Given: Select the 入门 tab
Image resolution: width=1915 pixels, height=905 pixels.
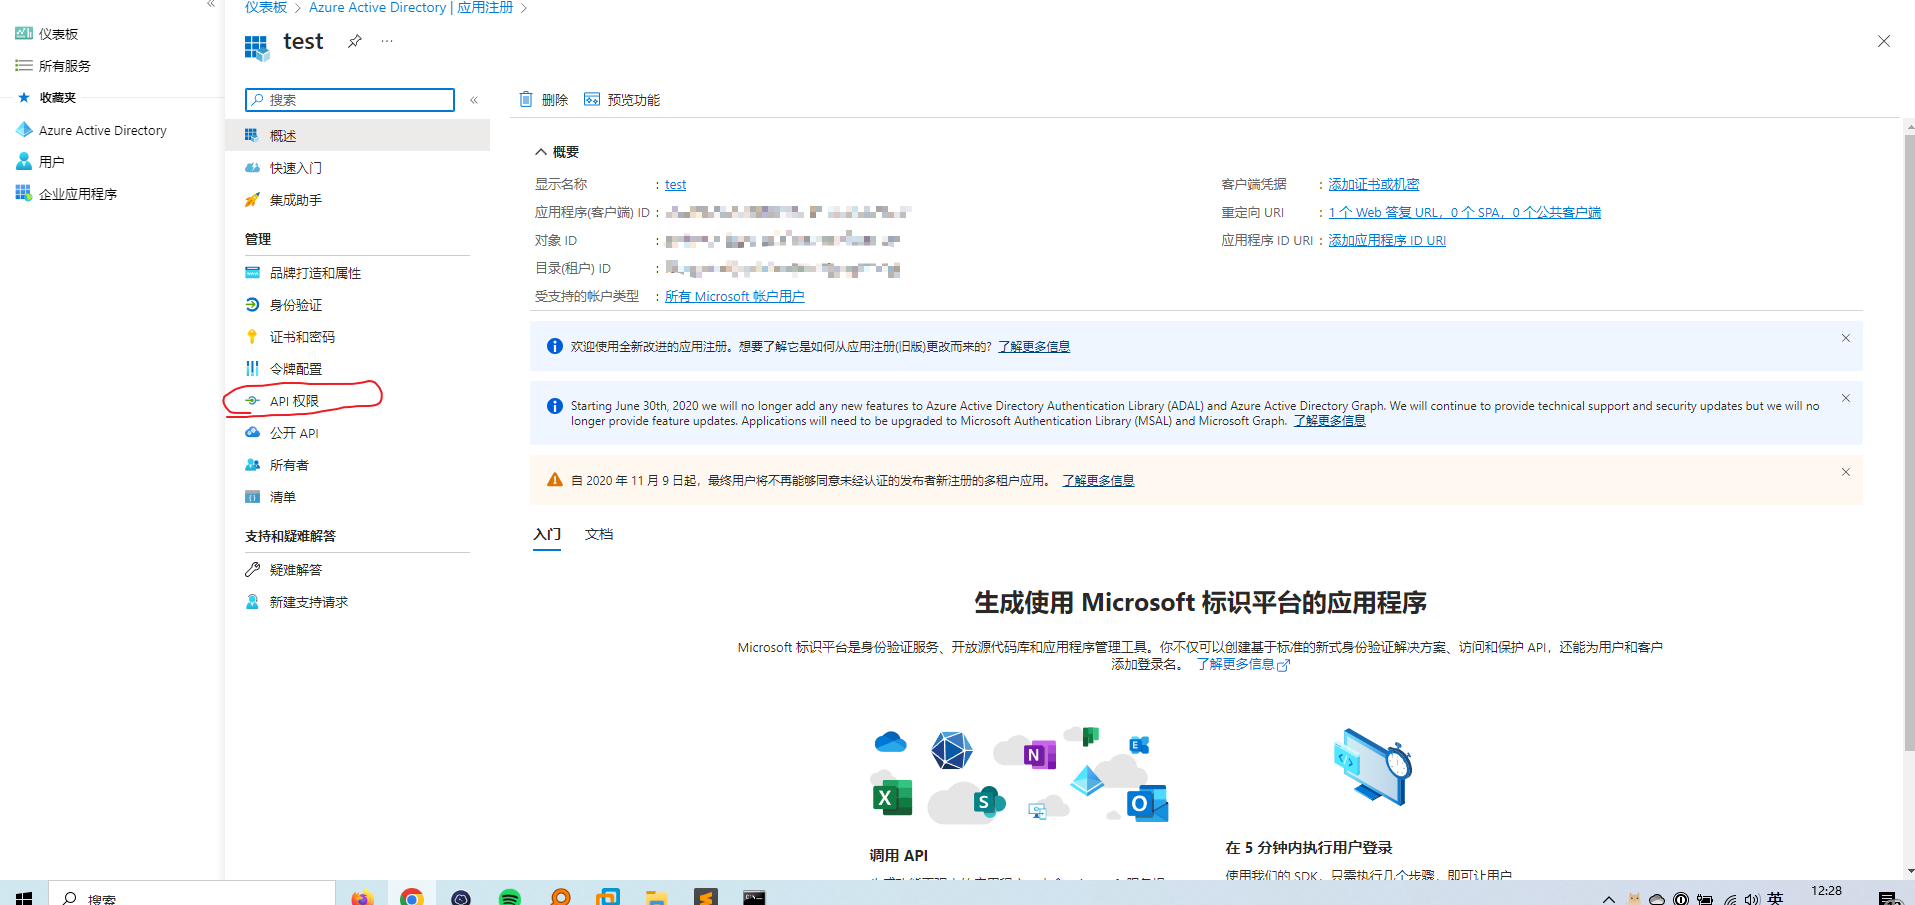Looking at the screenshot, I should pyautogui.click(x=546, y=534).
